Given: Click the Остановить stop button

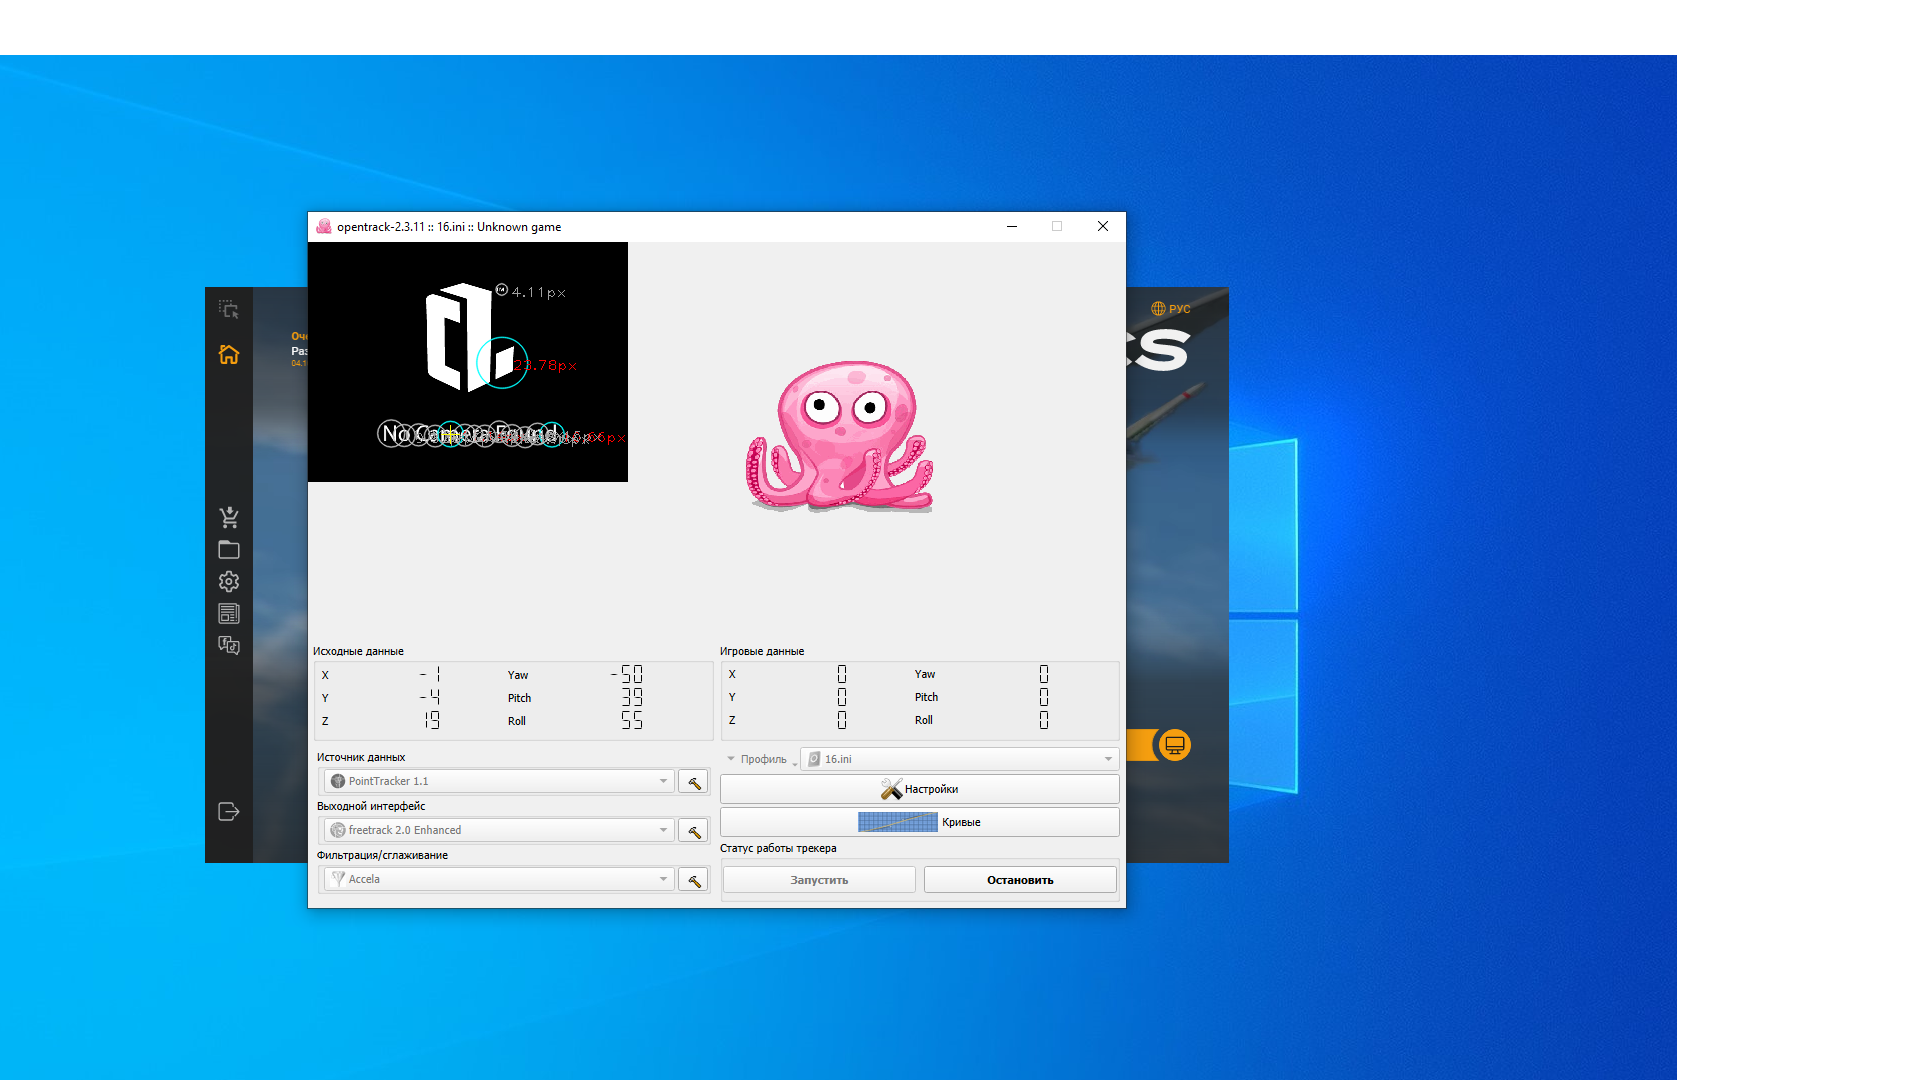Looking at the screenshot, I should [x=1020, y=880].
